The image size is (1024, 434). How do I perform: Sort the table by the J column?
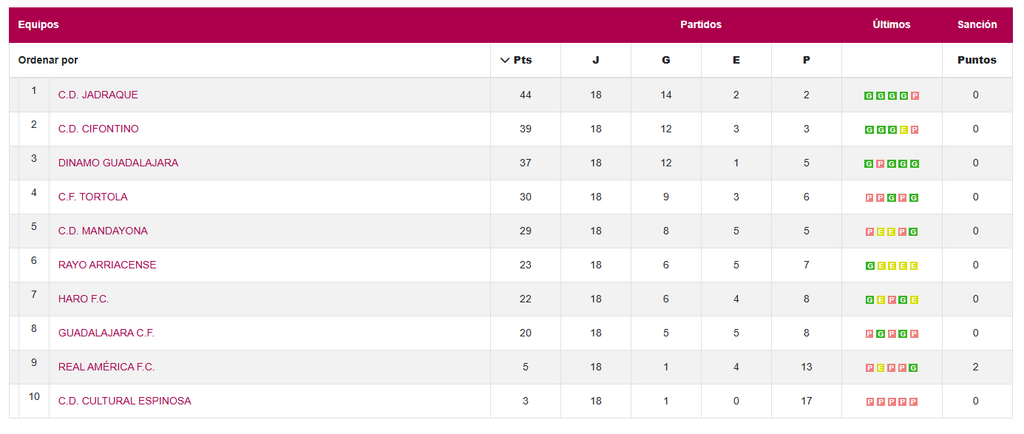coord(596,60)
